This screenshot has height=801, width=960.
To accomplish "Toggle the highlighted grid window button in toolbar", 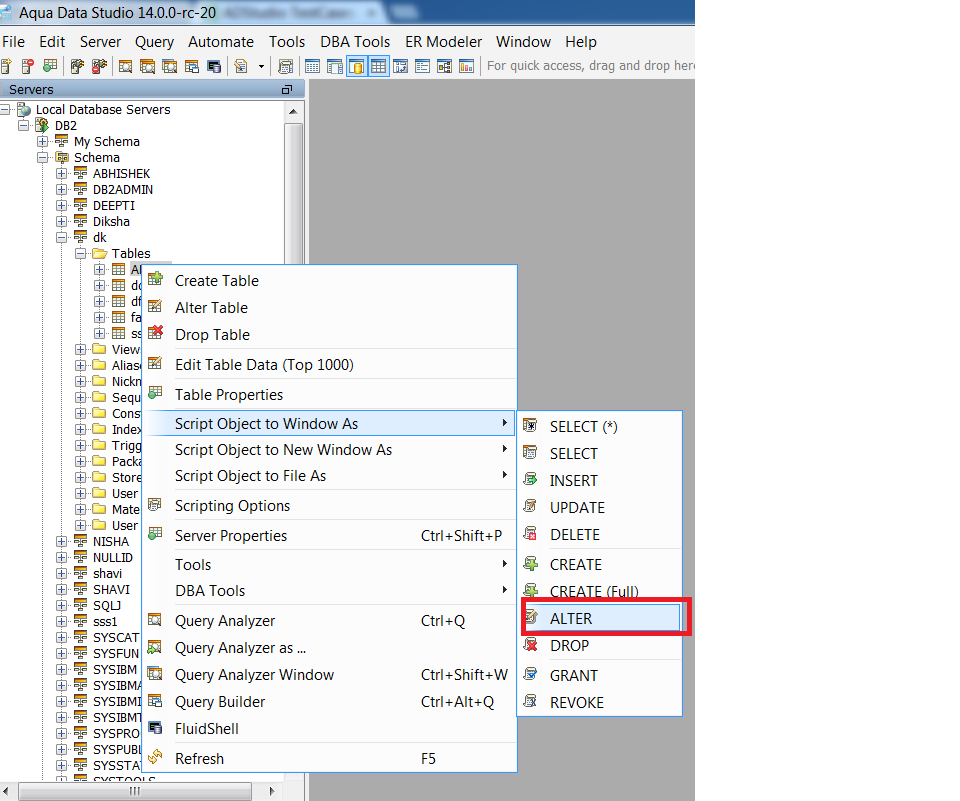I will pos(378,66).
